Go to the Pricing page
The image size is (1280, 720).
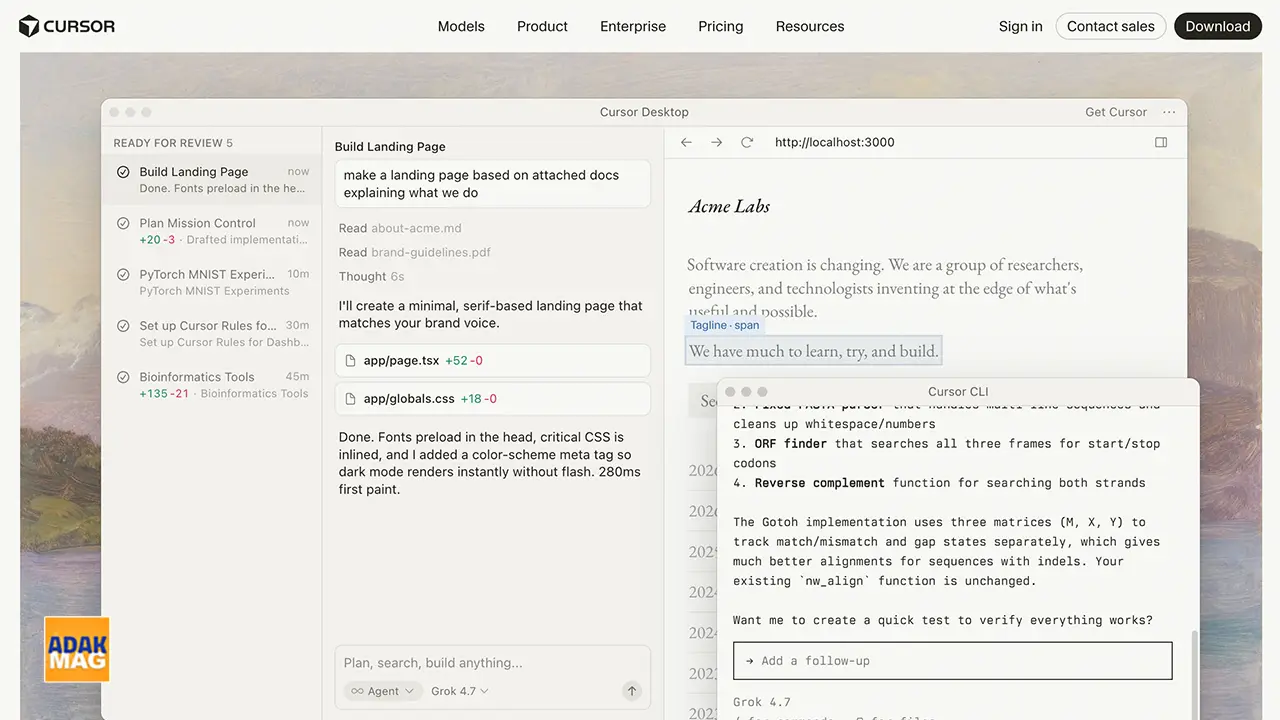721,26
